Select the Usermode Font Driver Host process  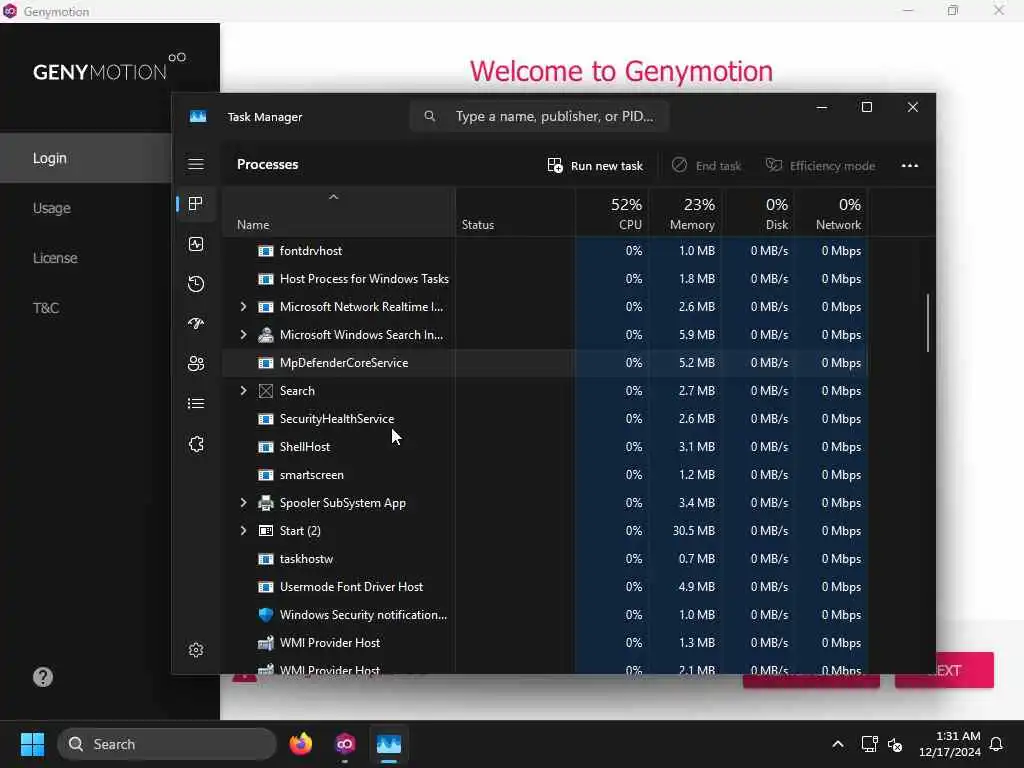click(545, 586)
